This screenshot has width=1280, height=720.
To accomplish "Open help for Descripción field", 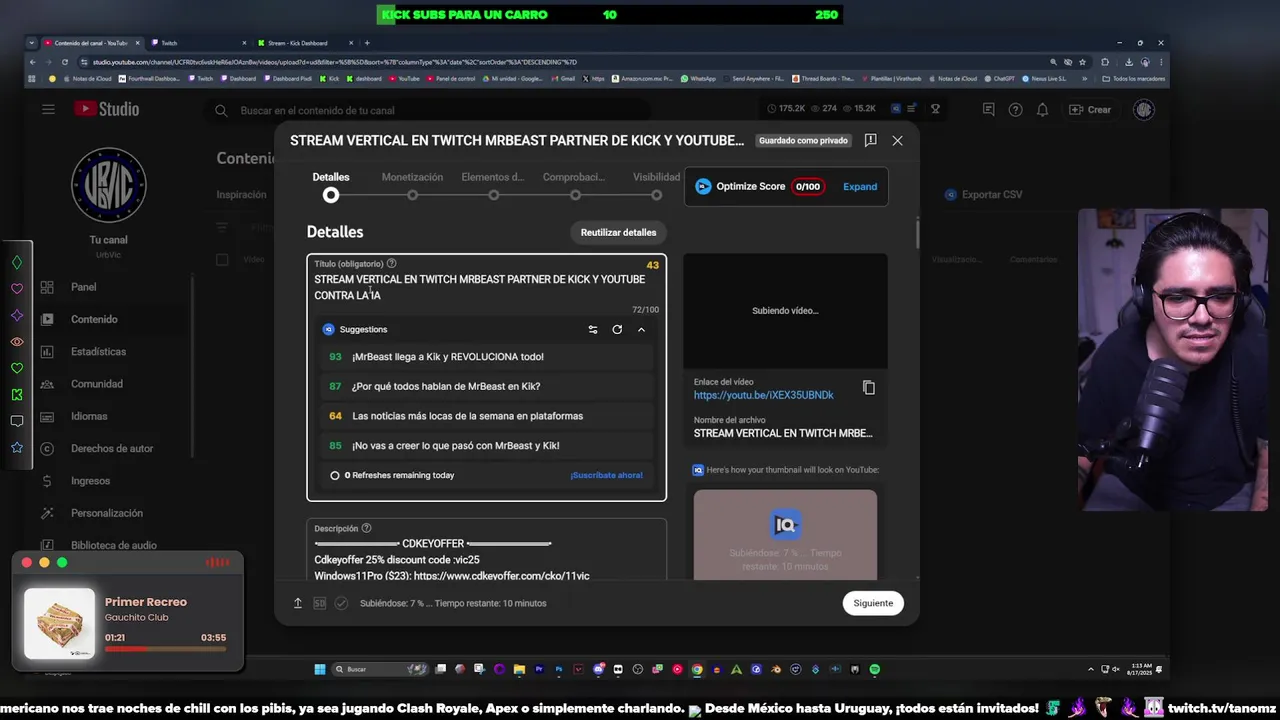I will click(x=366, y=528).
